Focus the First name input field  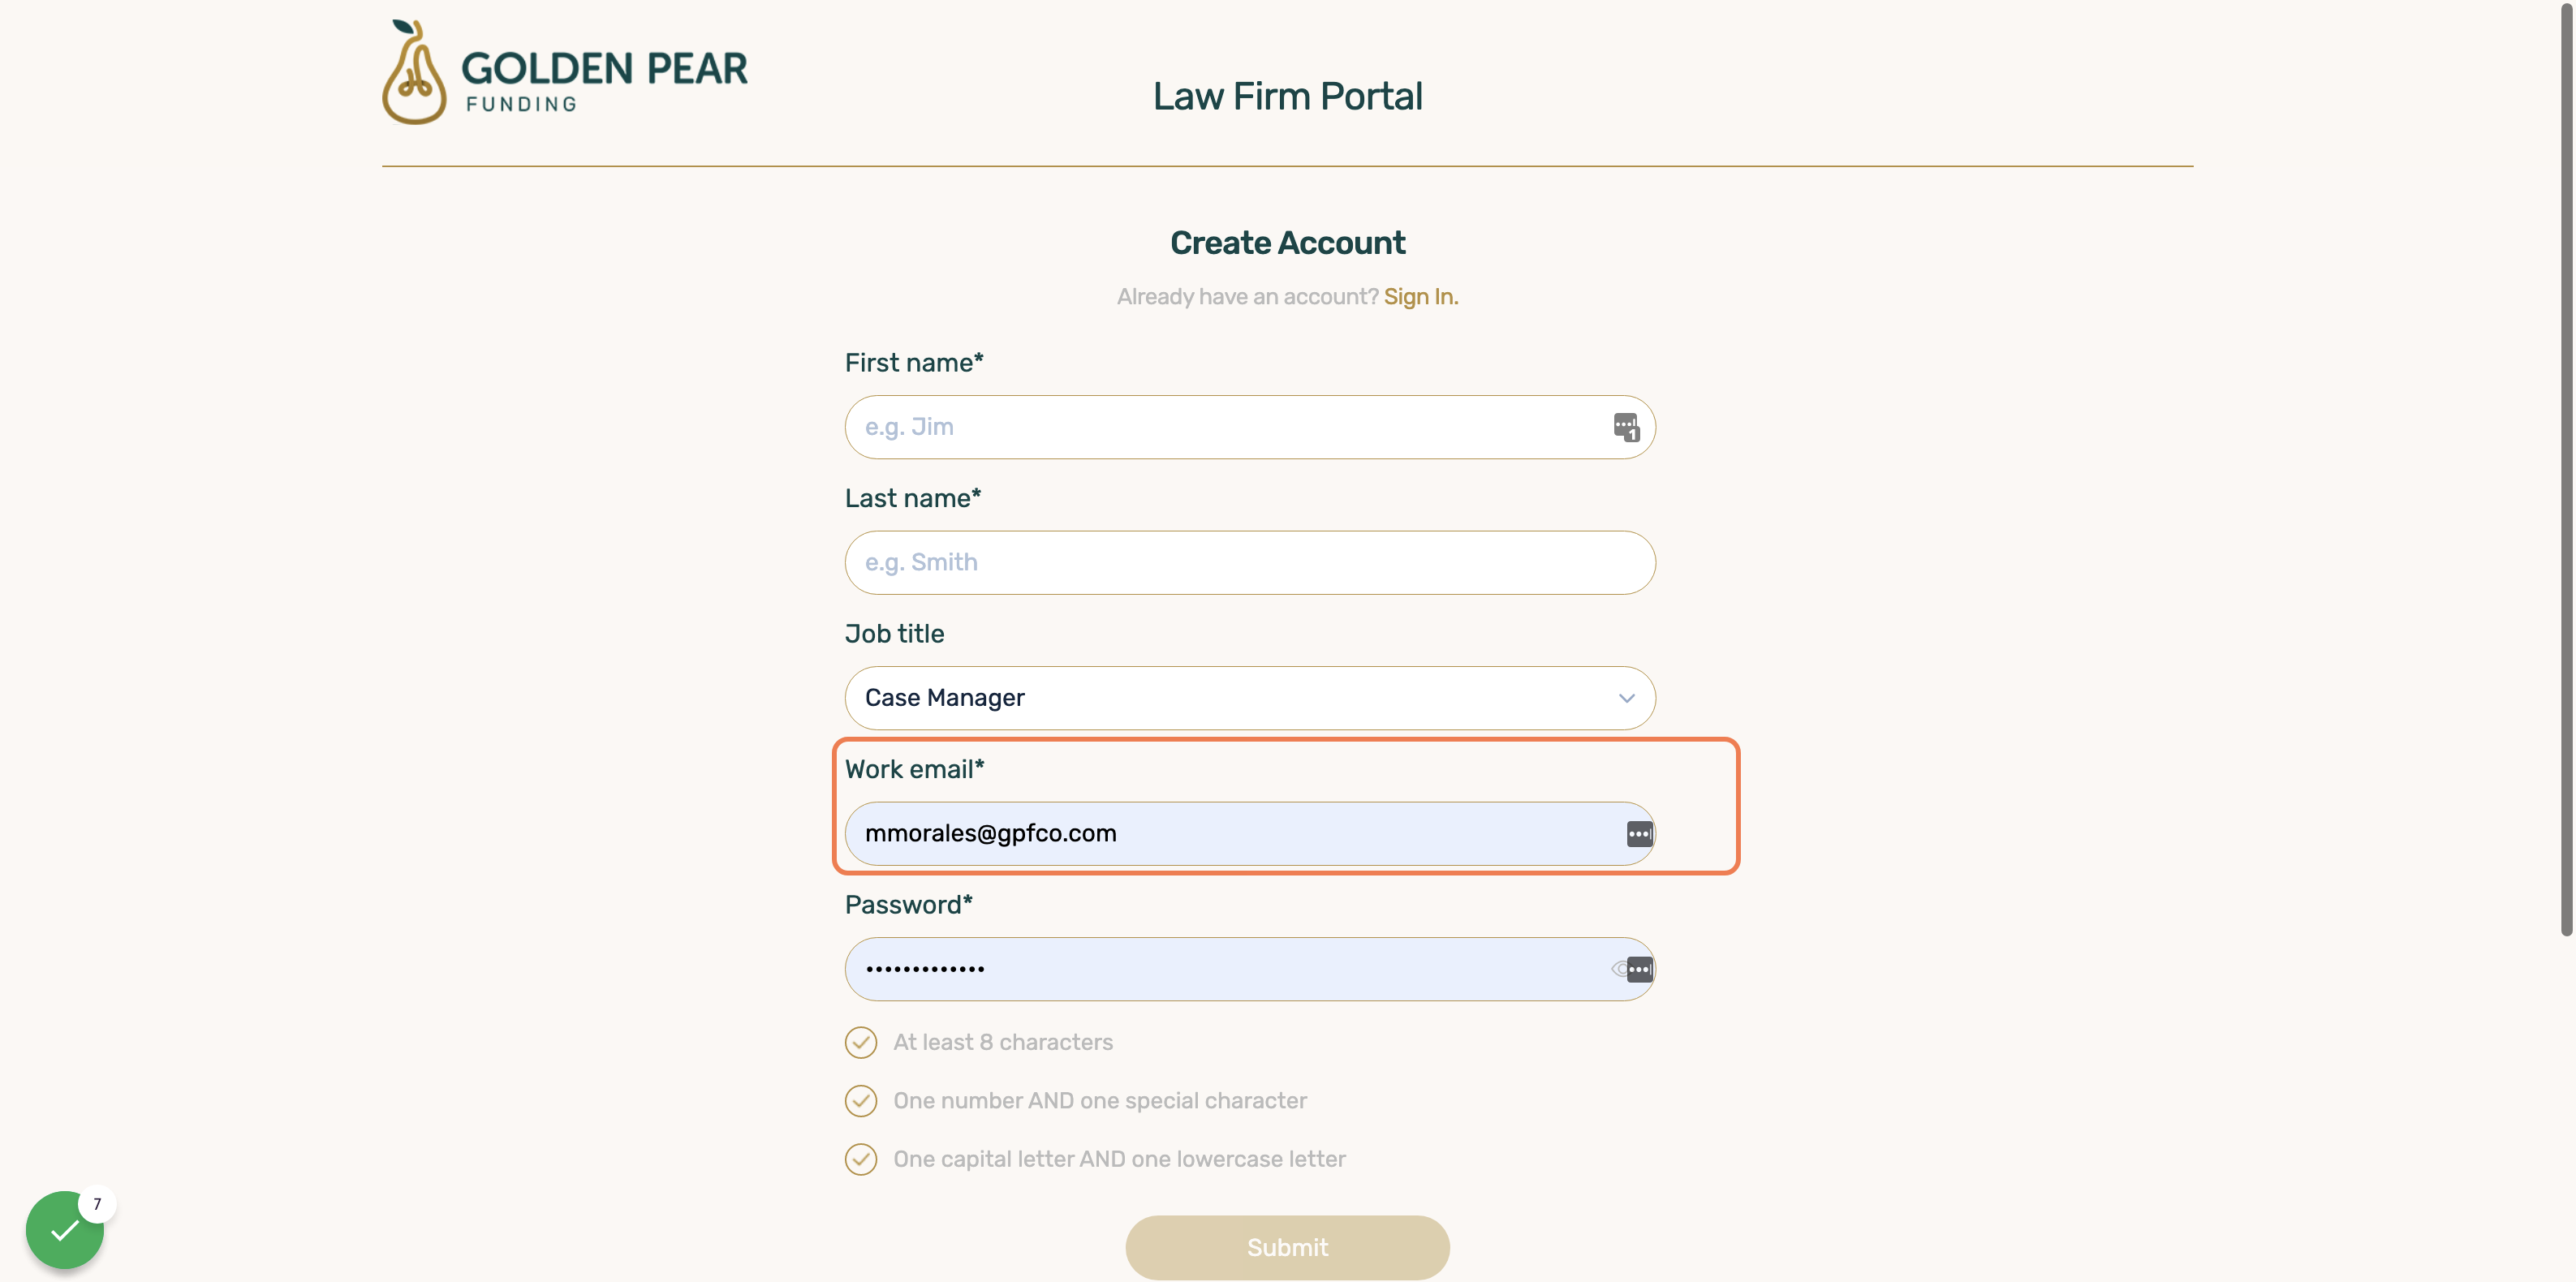coord(1250,427)
